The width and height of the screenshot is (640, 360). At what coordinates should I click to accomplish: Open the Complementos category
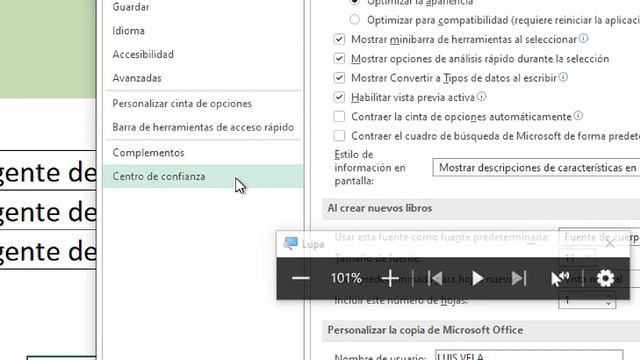(x=148, y=153)
